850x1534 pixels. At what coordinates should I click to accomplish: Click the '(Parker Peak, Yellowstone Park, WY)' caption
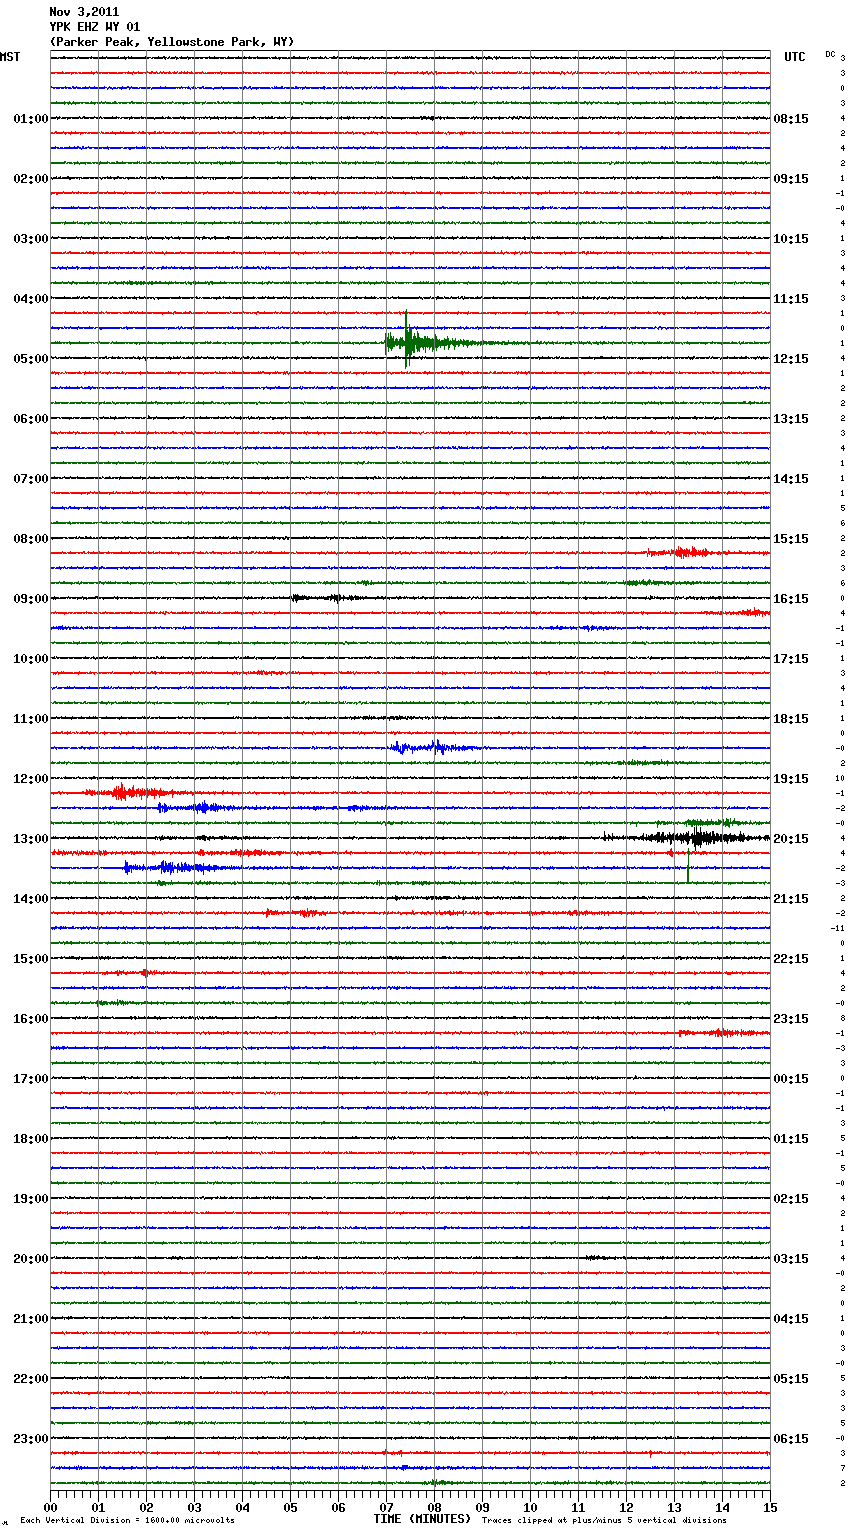(x=171, y=42)
